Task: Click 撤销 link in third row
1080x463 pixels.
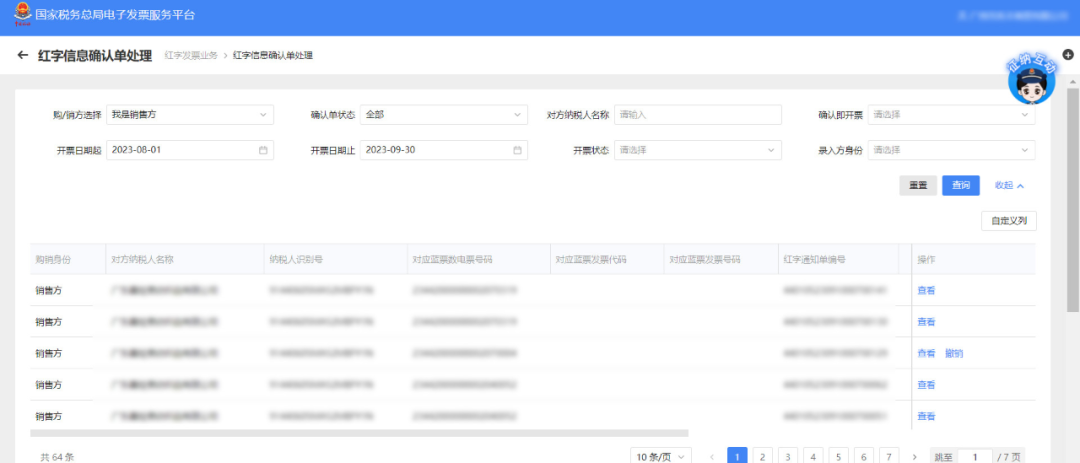Action: (954, 353)
